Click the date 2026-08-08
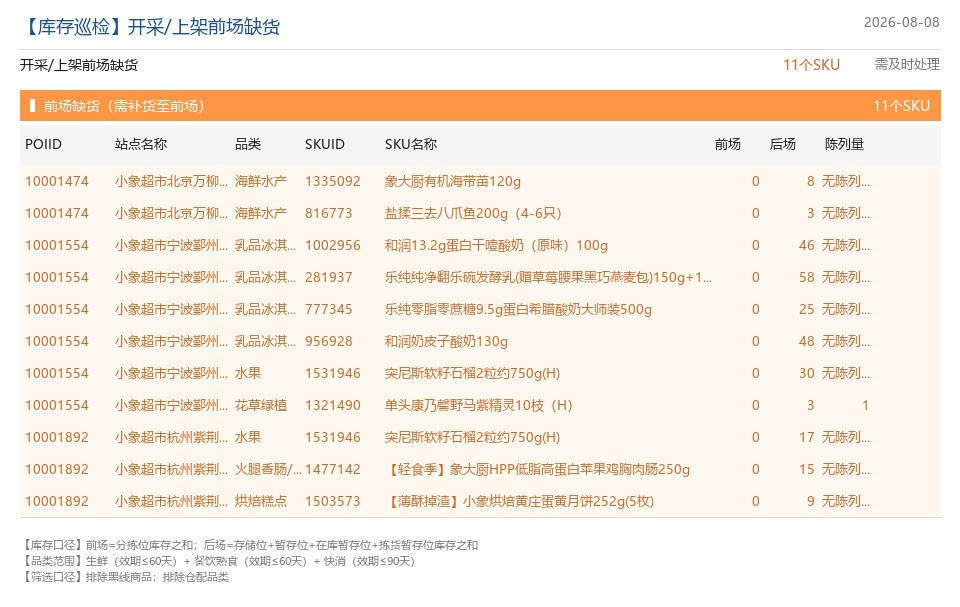Screen dimensions: 960x607 click(x=901, y=23)
